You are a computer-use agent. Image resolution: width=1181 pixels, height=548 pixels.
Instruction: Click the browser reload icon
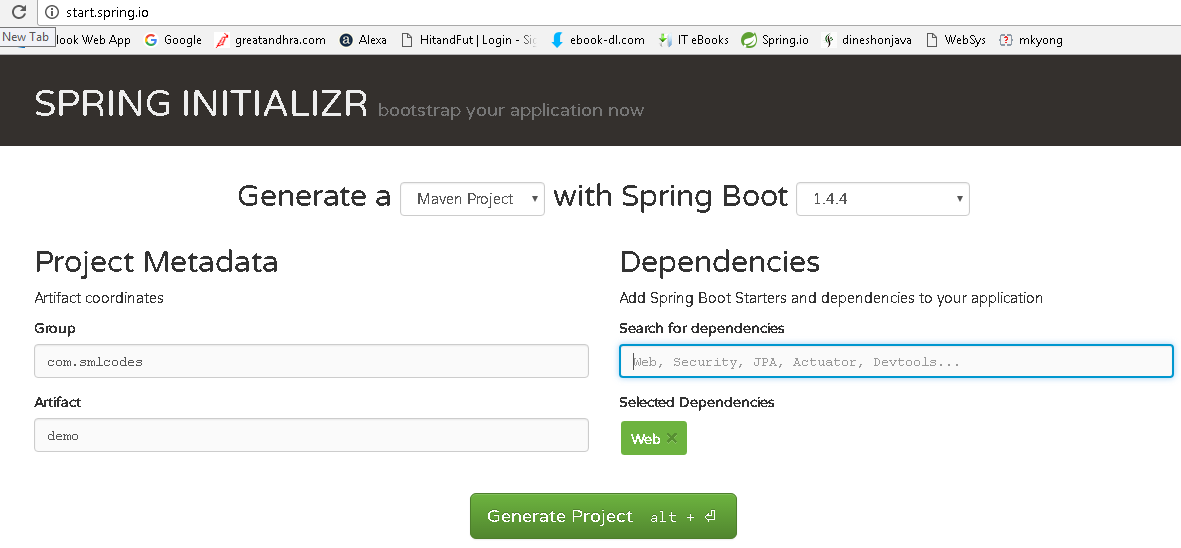coord(18,12)
